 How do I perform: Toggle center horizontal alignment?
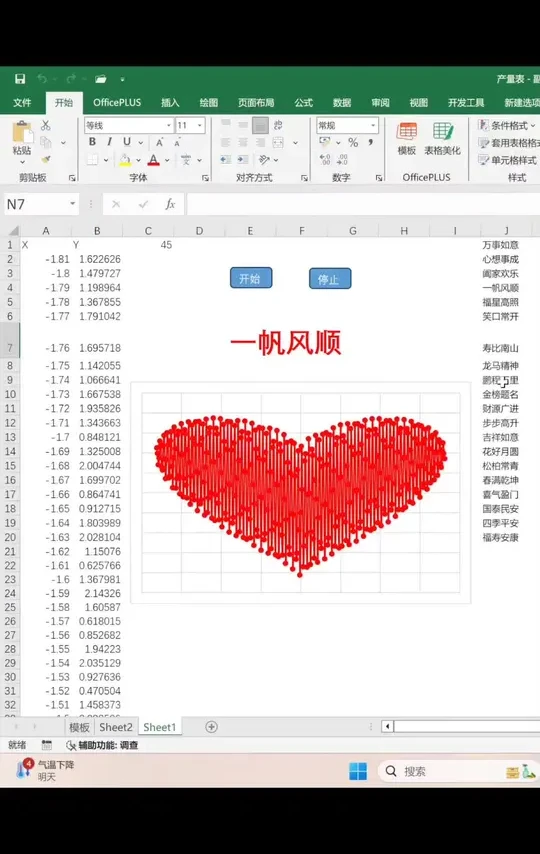point(243,143)
